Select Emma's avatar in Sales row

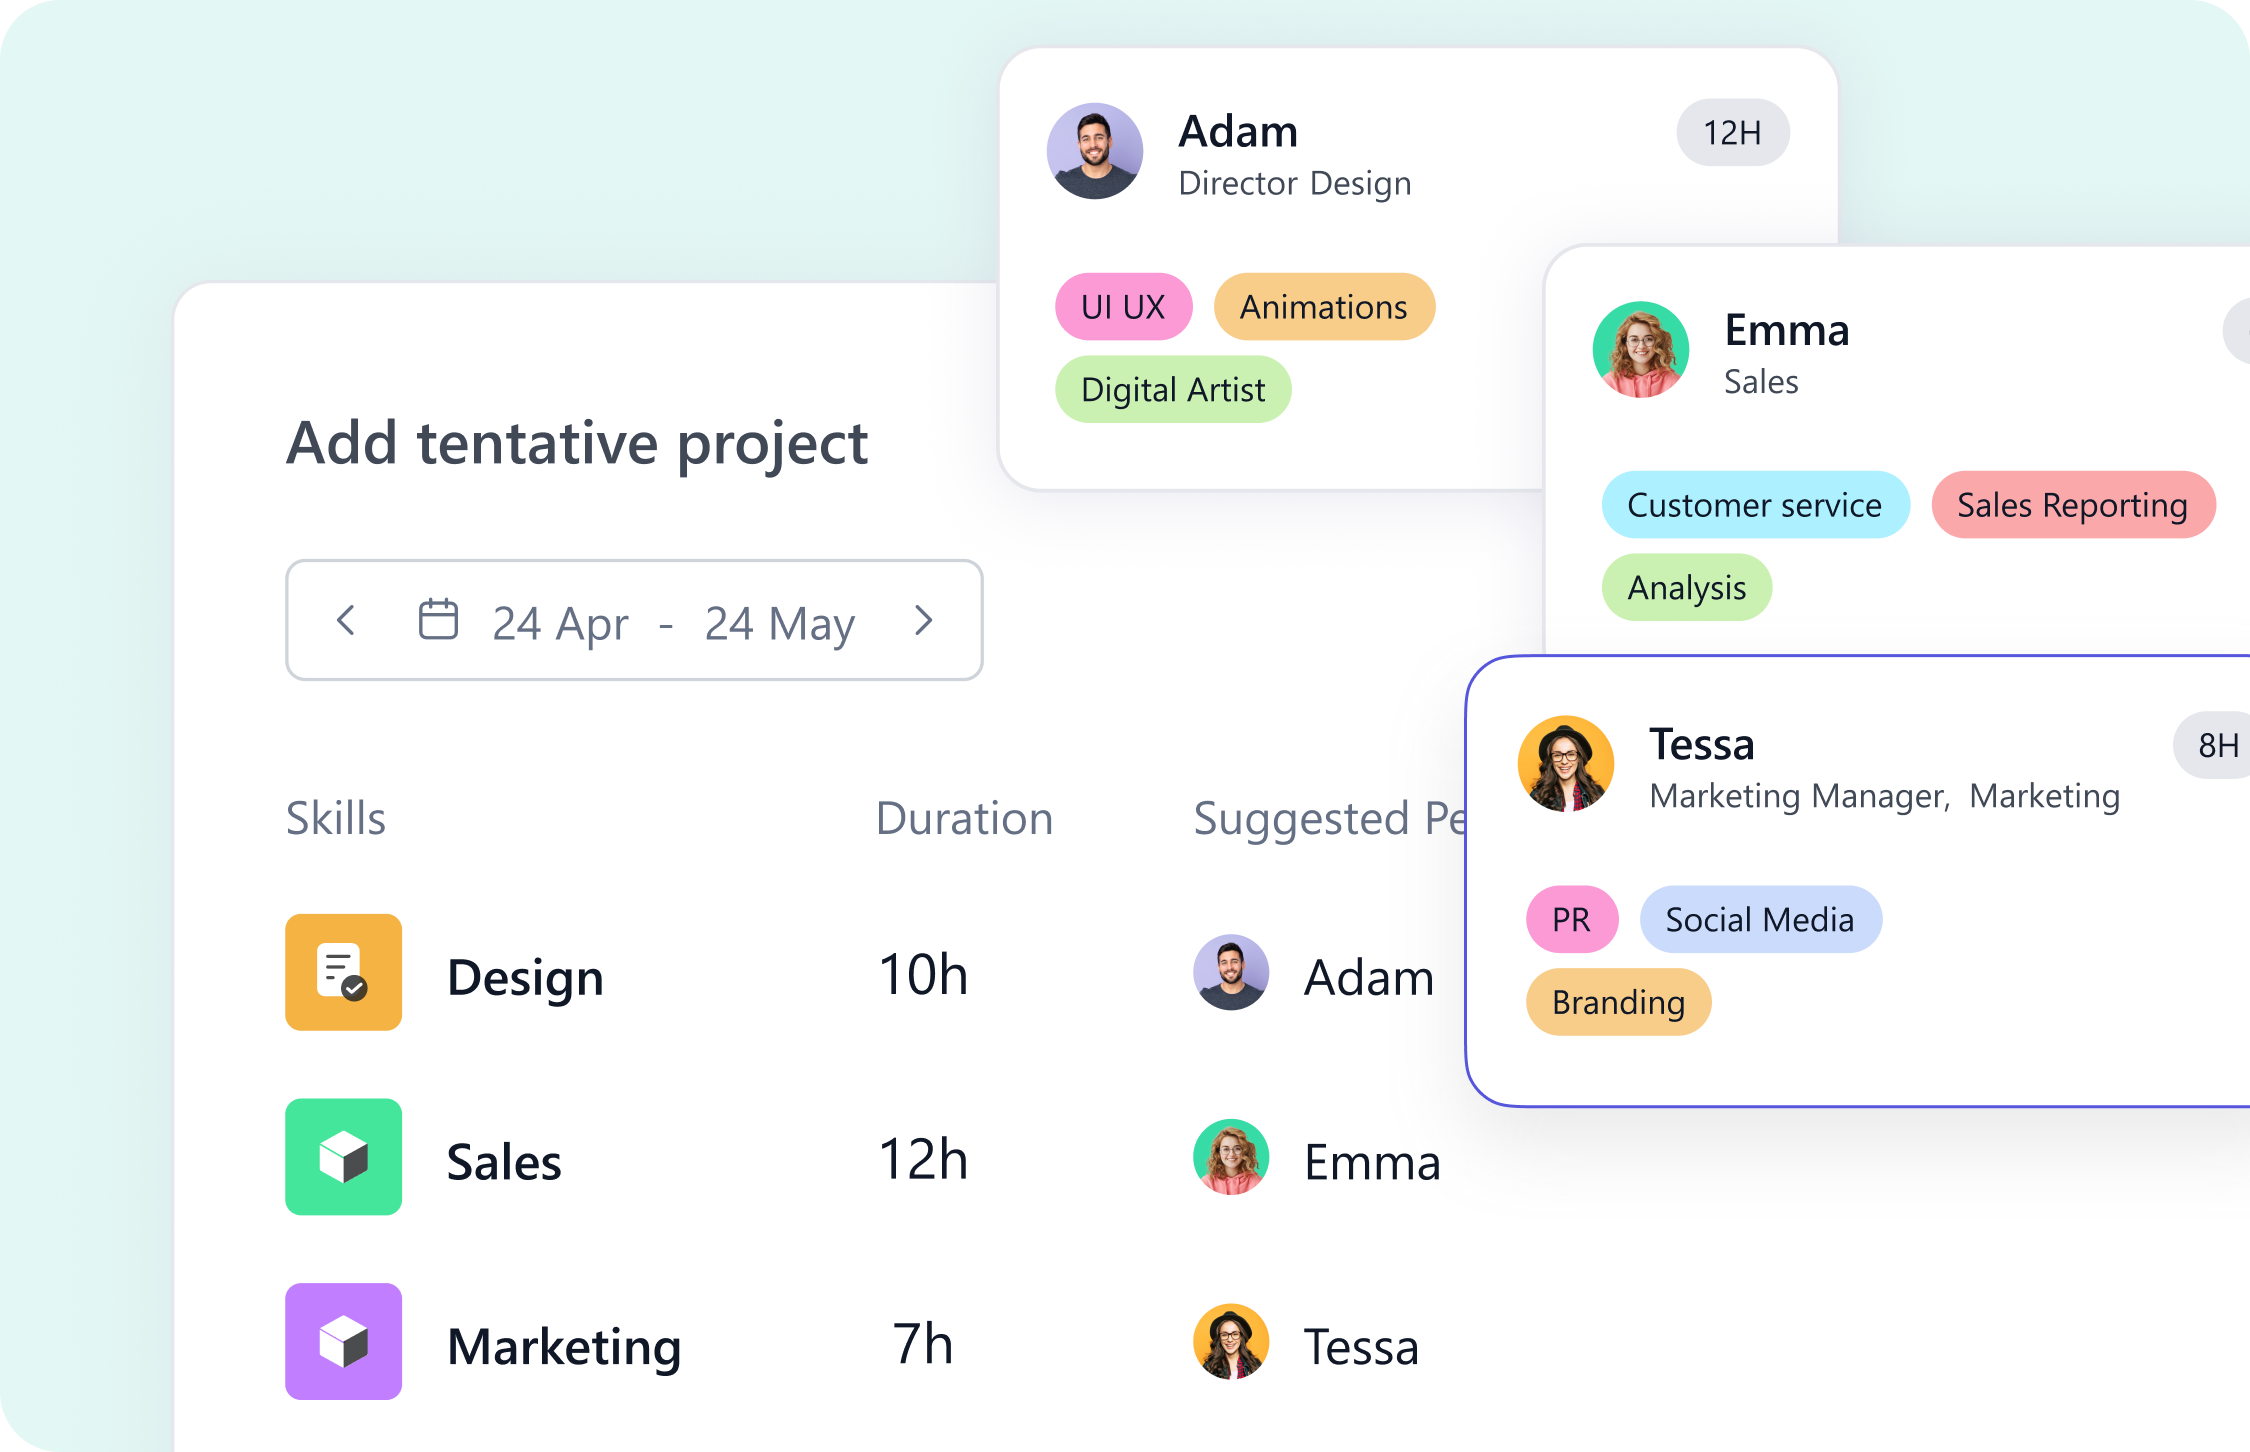tap(1231, 1157)
